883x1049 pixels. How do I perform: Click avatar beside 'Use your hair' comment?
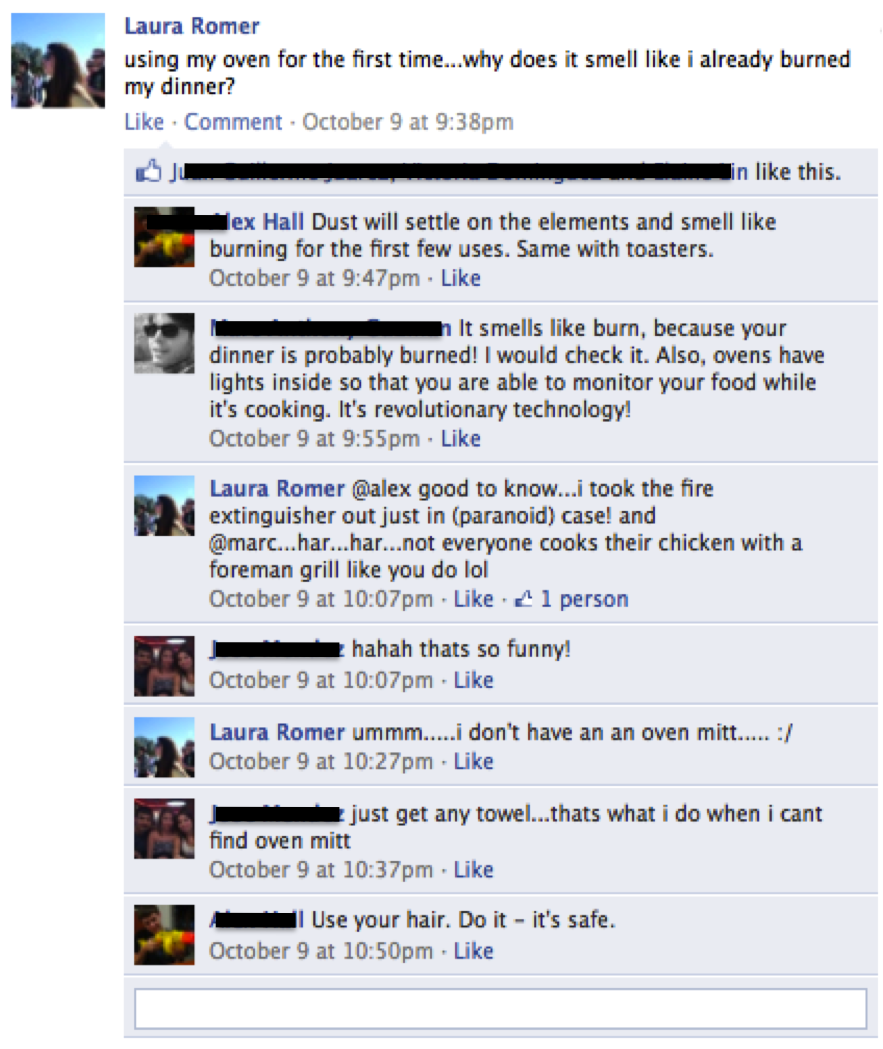(165, 935)
